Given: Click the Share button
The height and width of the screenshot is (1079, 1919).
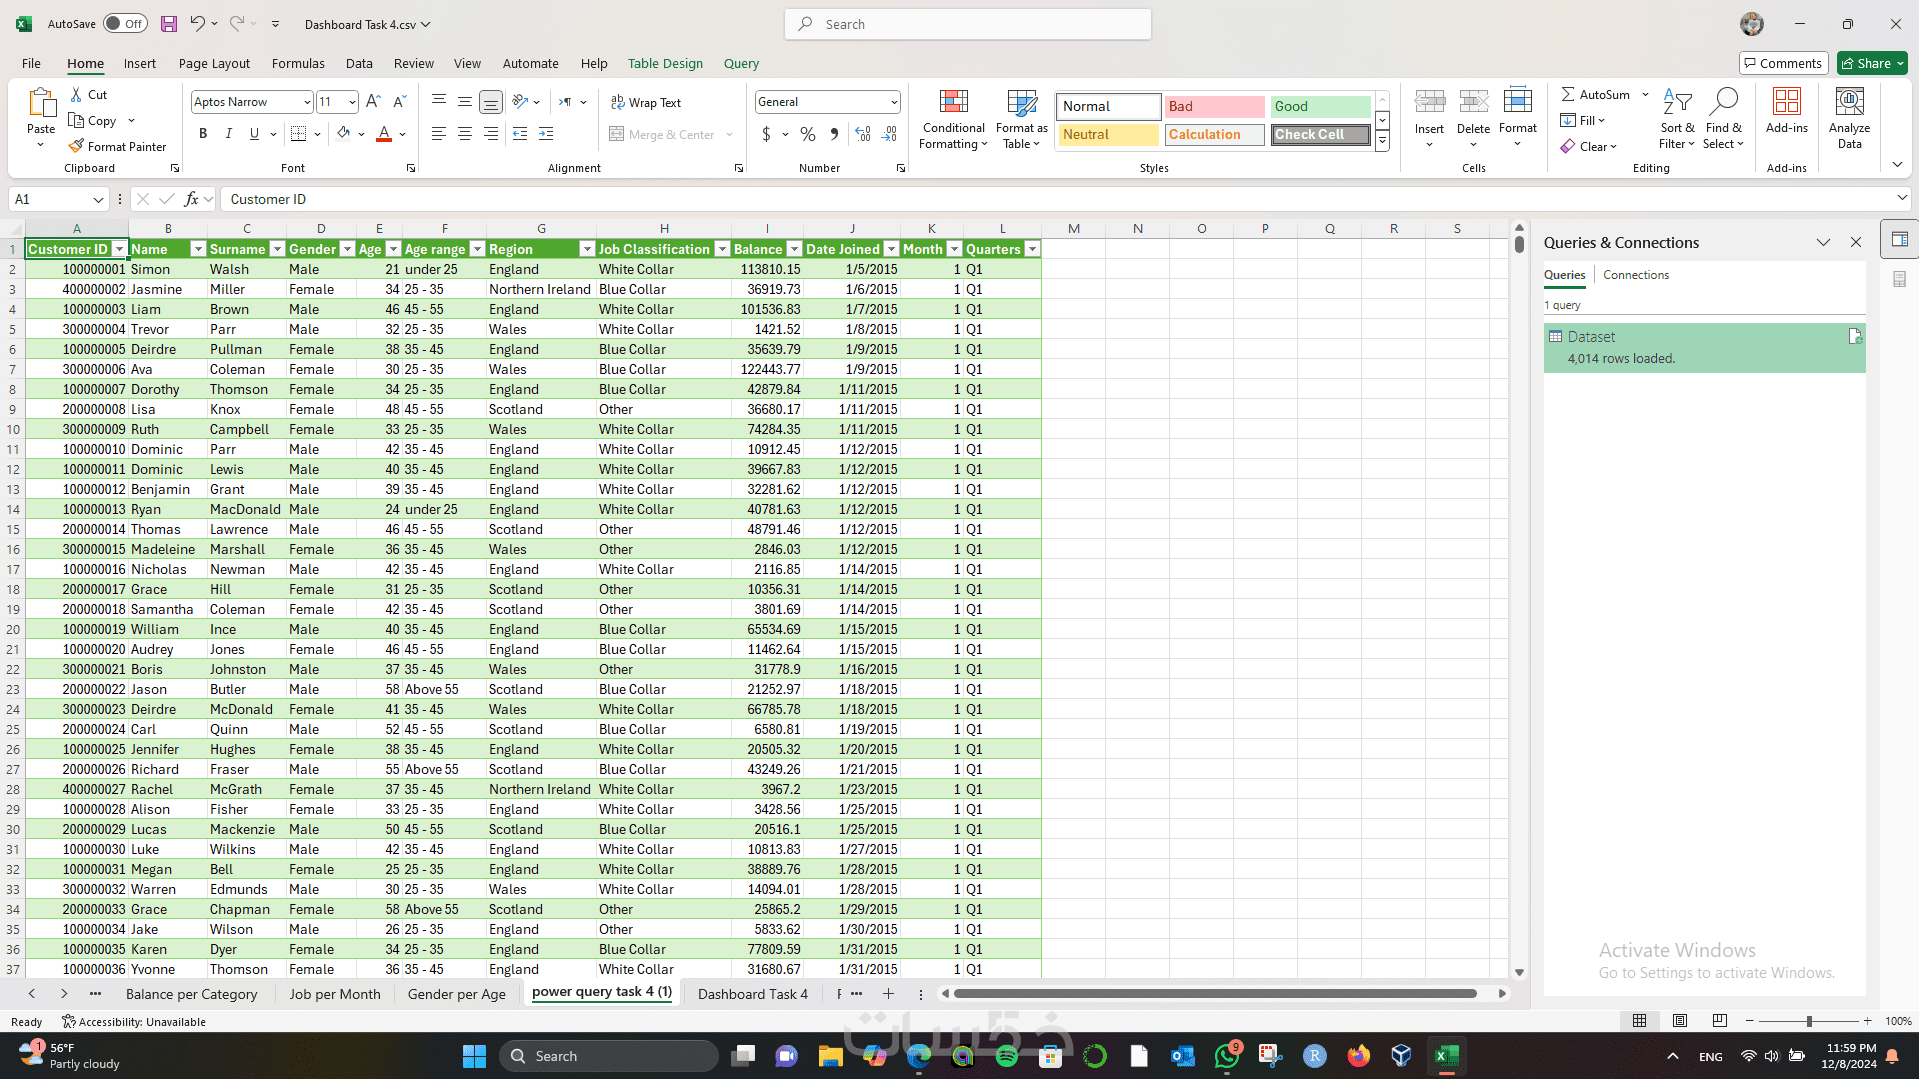Looking at the screenshot, I should coord(1869,63).
